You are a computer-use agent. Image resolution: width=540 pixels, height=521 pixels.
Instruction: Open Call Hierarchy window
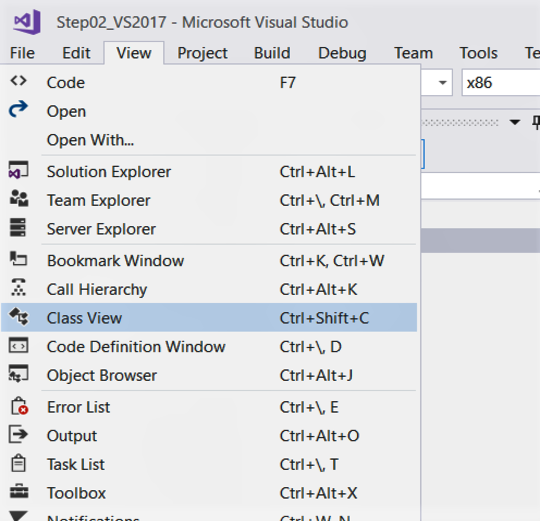(x=209, y=289)
